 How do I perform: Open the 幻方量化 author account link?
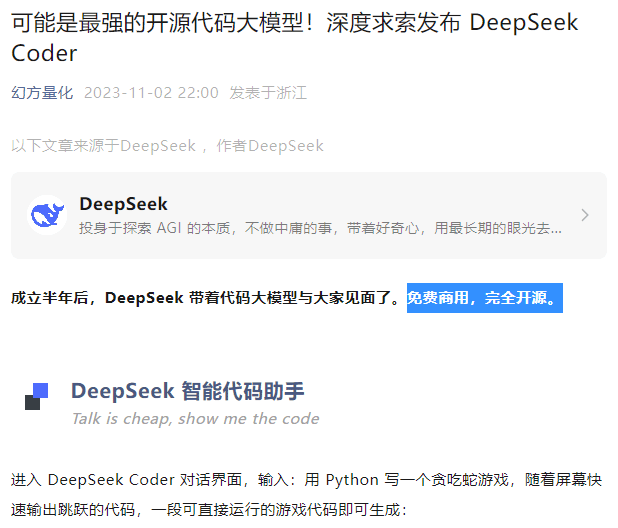(42, 93)
